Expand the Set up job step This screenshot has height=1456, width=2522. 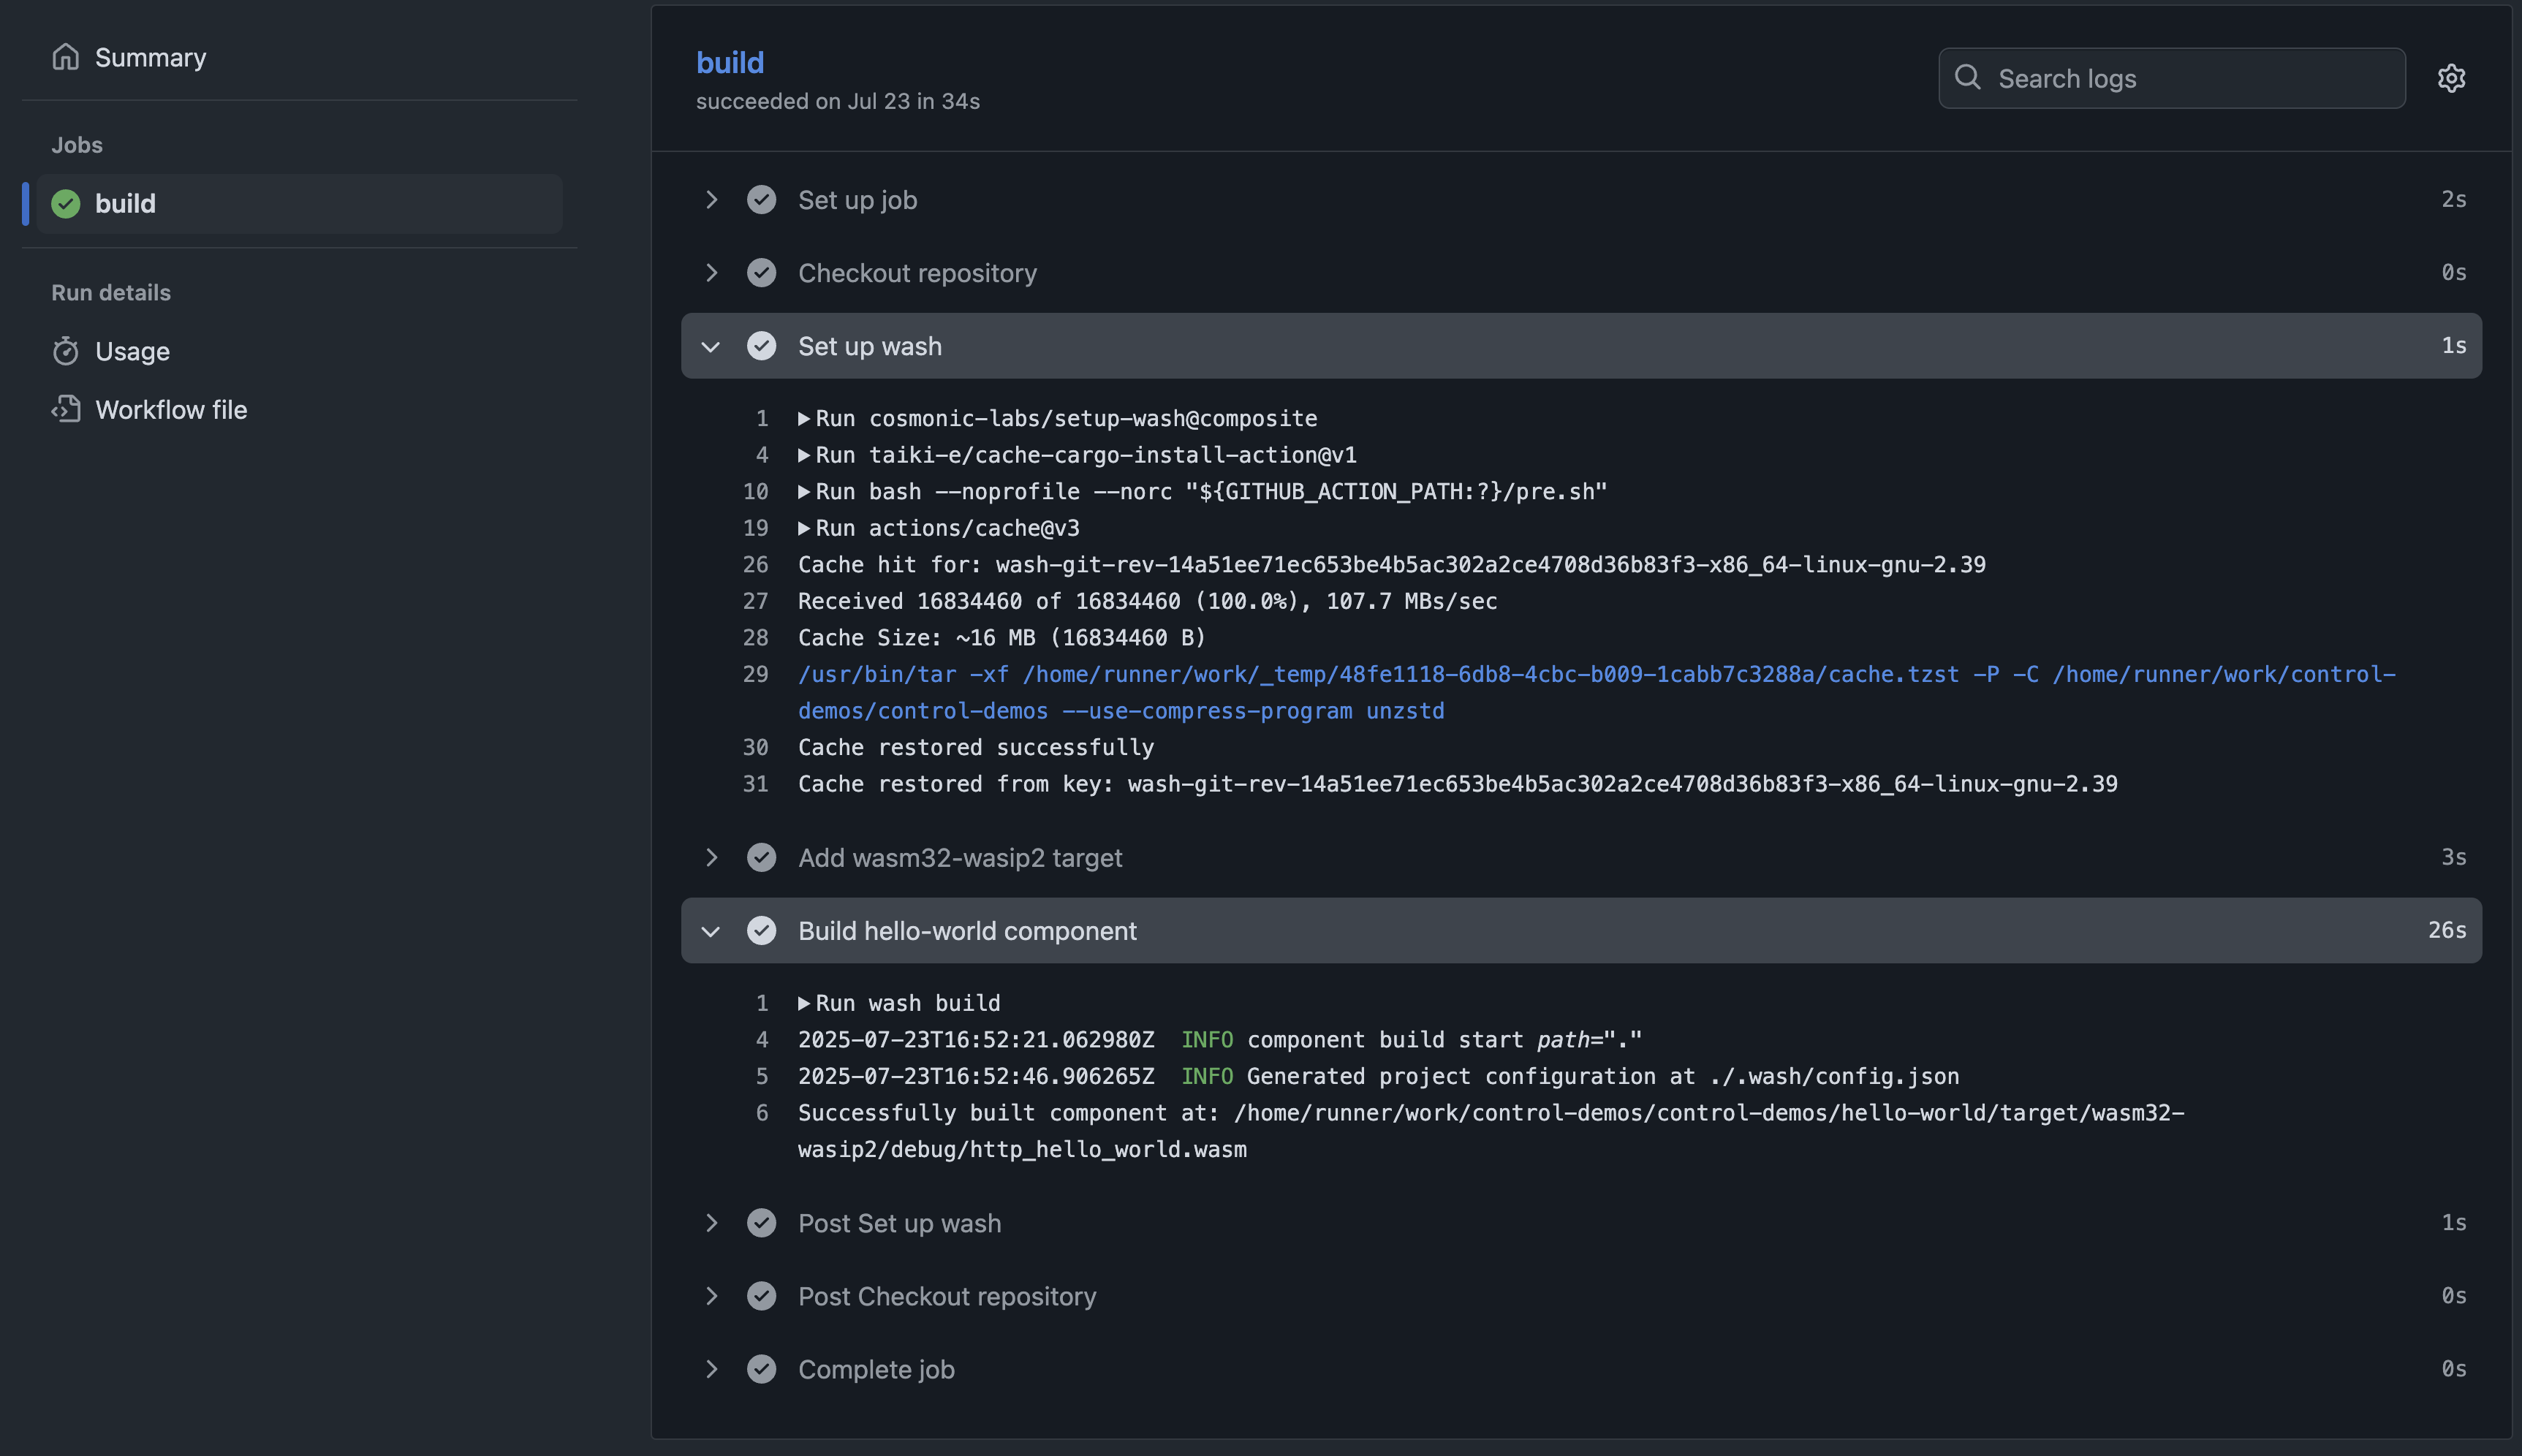pos(711,200)
